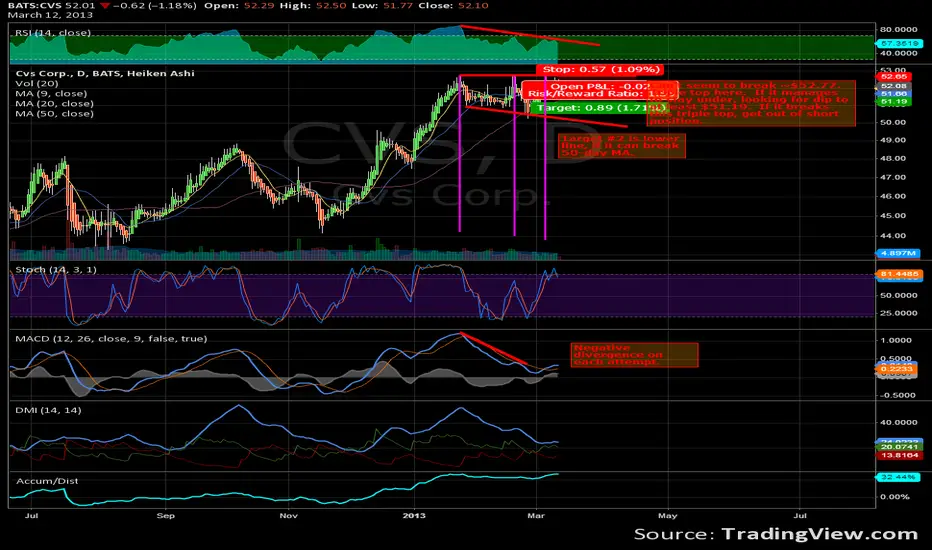Select the Accum/Dist indicator label
The width and height of the screenshot is (932, 550).
click(x=47, y=481)
